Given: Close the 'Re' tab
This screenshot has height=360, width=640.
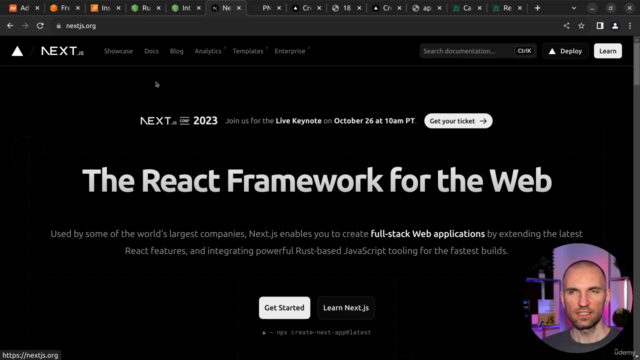Looking at the screenshot, I should pyautogui.click(x=520, y=8).
